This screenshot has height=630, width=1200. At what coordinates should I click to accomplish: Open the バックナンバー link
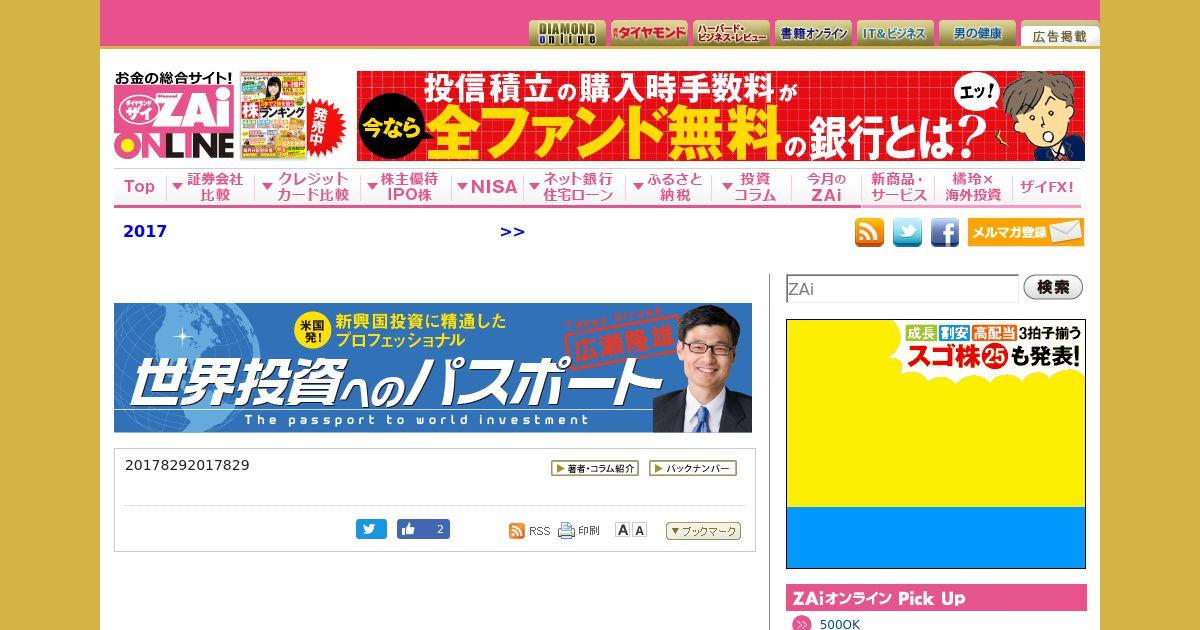coord(693,468)
